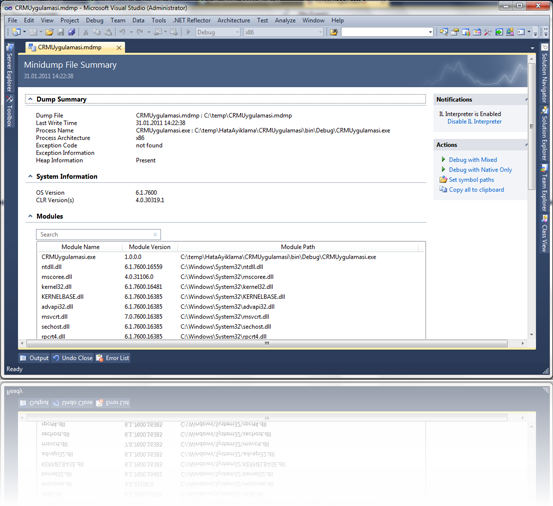This screenshot has width=553, height=506.
Task: Sort by Module Name column header
Action: pyautogui.click(x=80, y=247)
